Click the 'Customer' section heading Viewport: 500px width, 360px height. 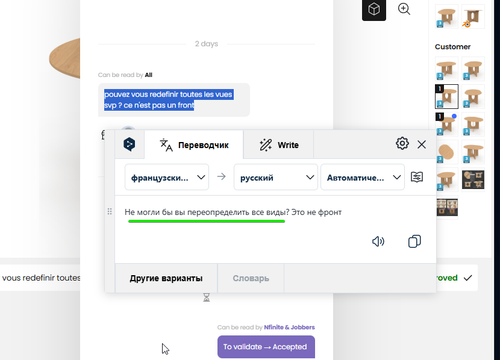(x=452, y=47)
